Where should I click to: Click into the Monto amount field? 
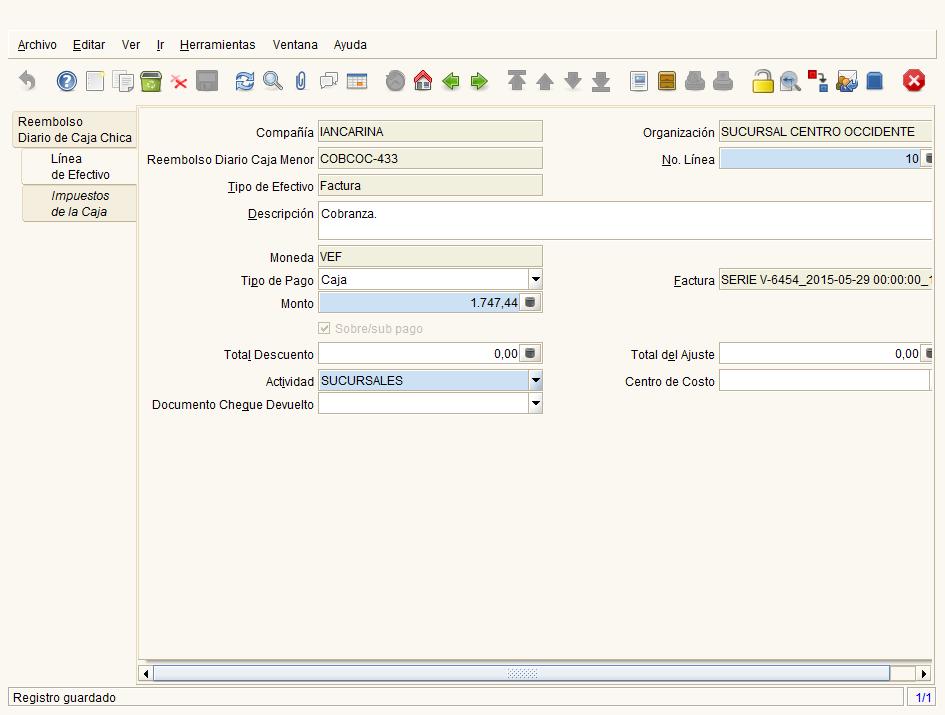(x=419, y=303)
